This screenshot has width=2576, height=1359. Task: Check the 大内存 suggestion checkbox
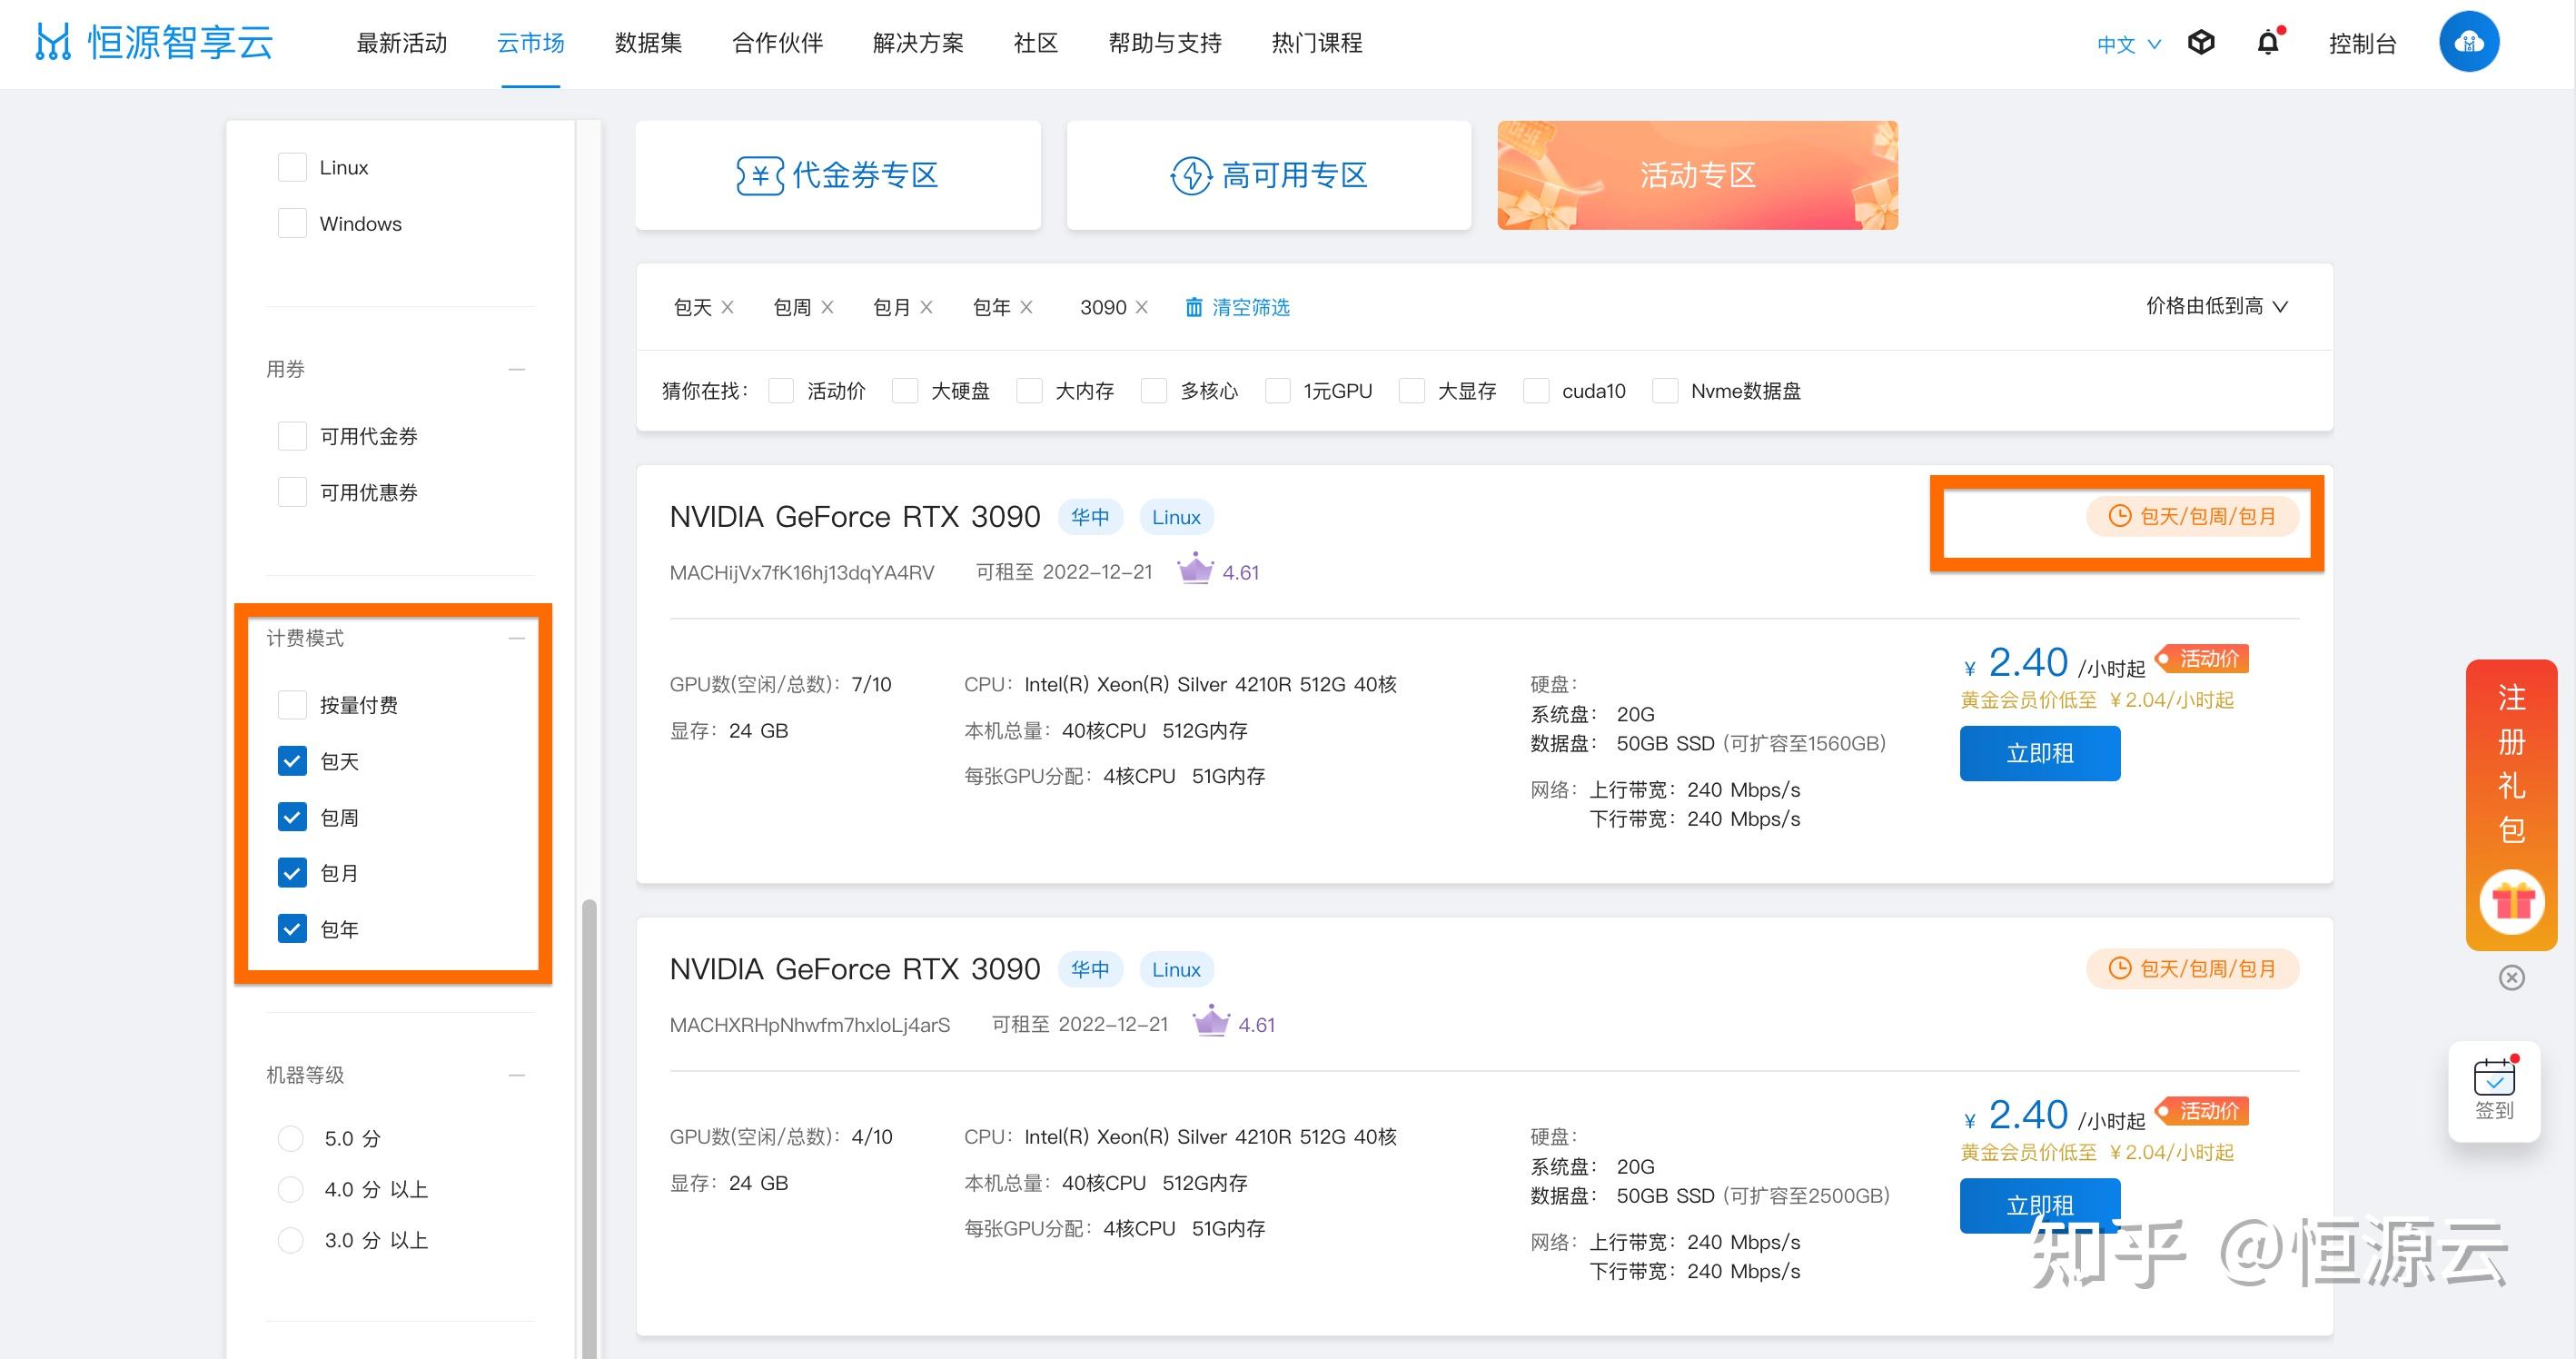(x=1029, y=391)
